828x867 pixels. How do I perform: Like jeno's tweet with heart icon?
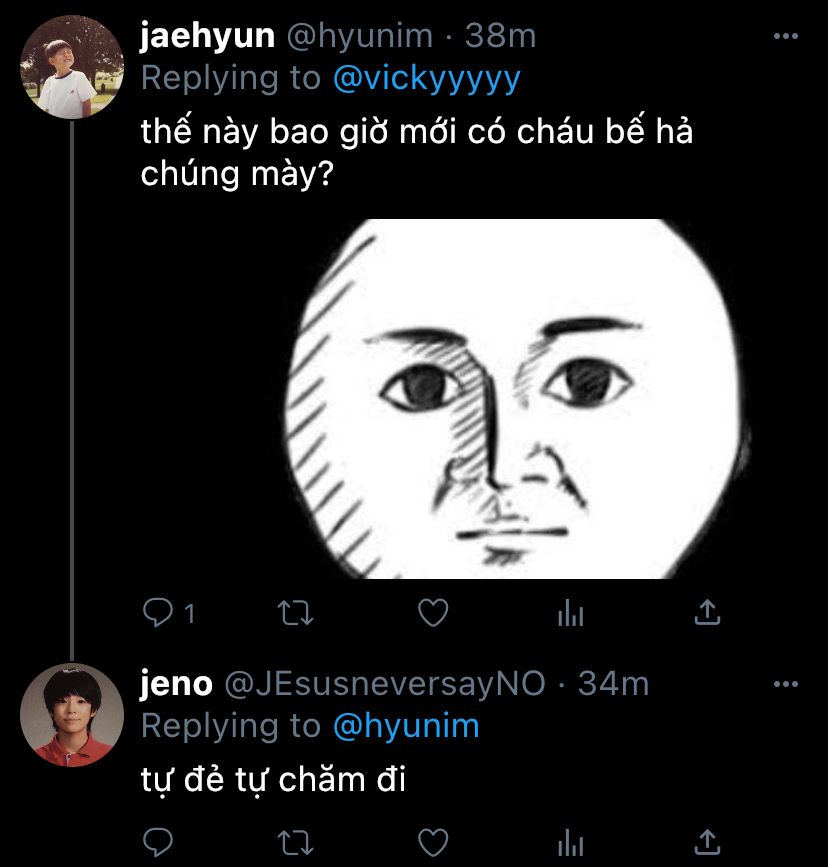coord(433,843)
